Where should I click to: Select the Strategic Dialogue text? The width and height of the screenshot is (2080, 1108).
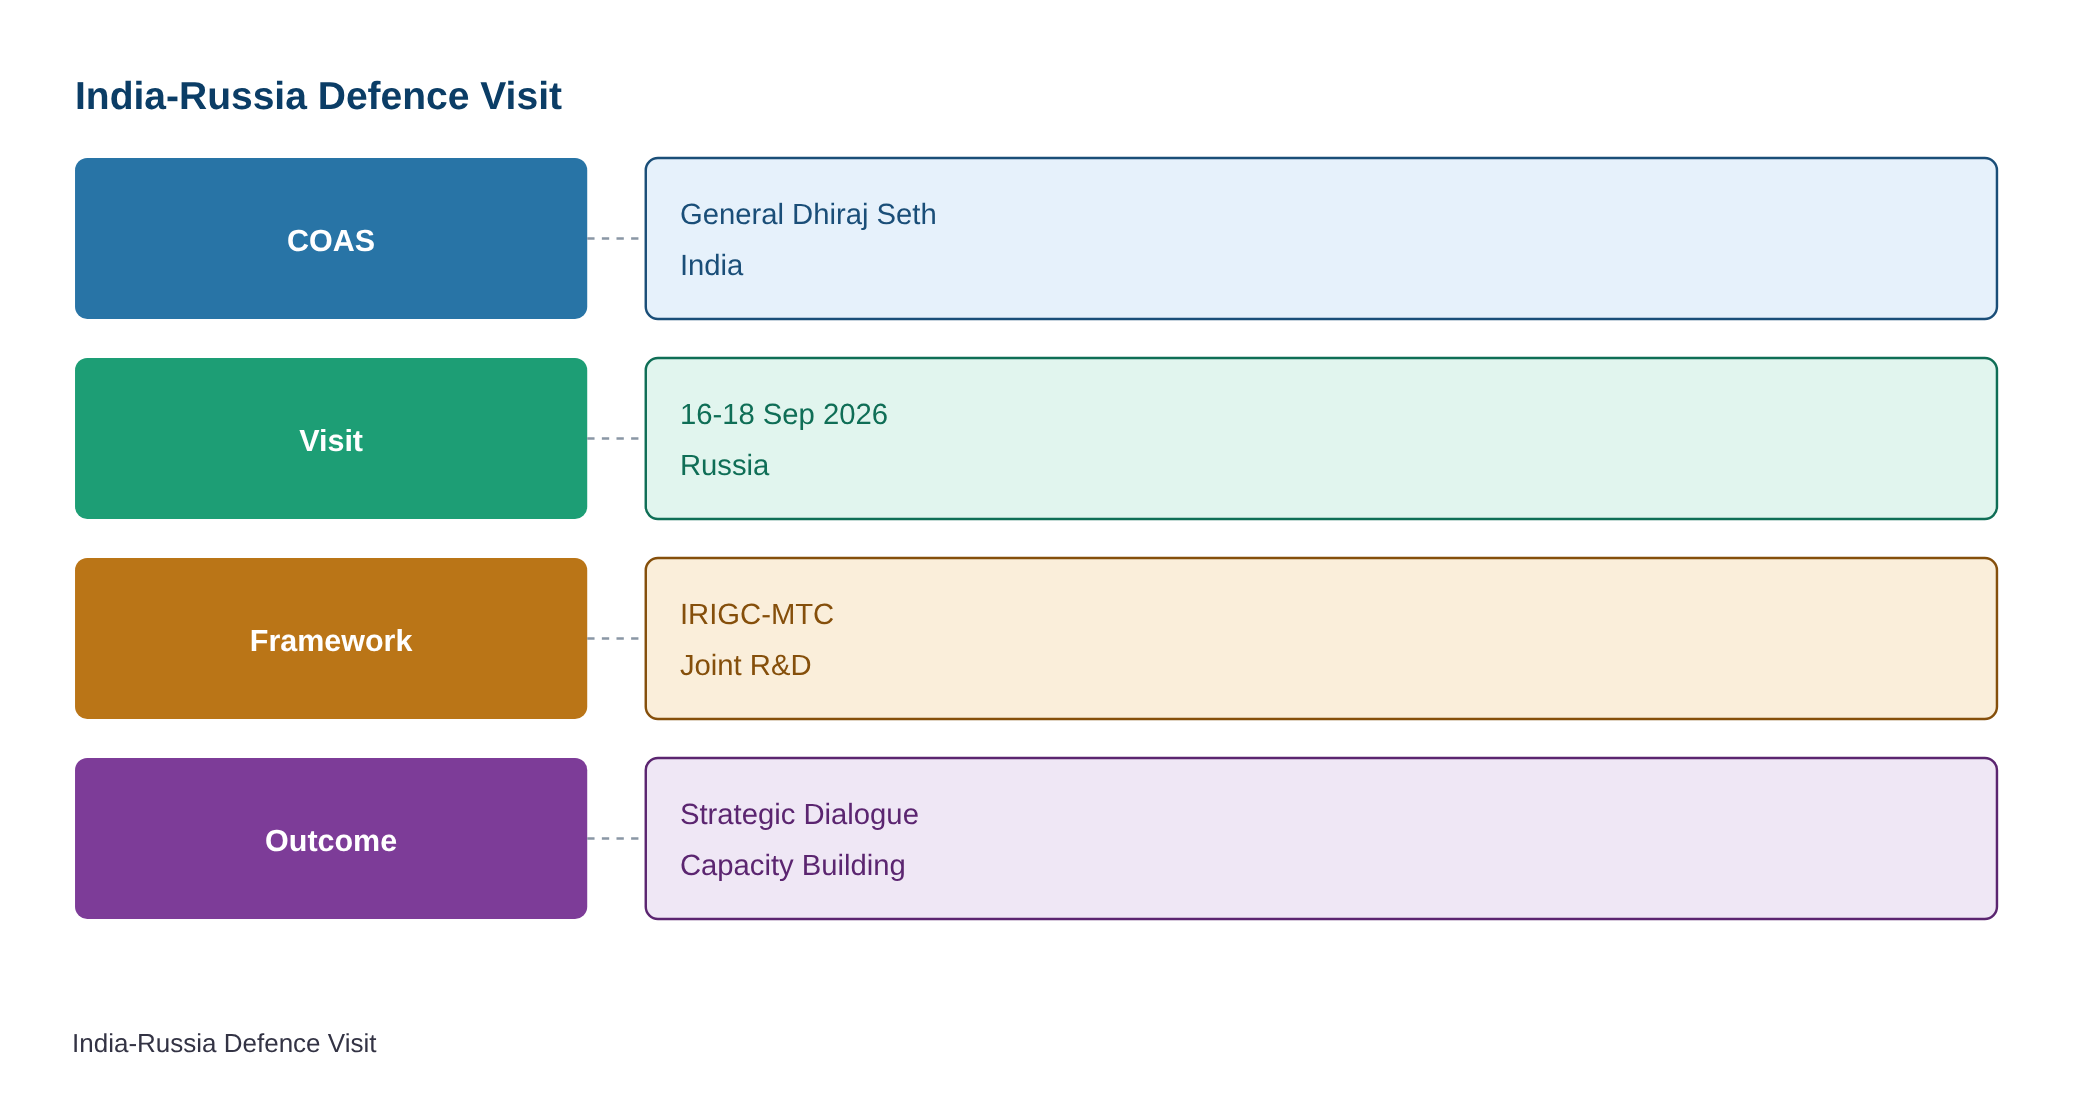(799, 814)
